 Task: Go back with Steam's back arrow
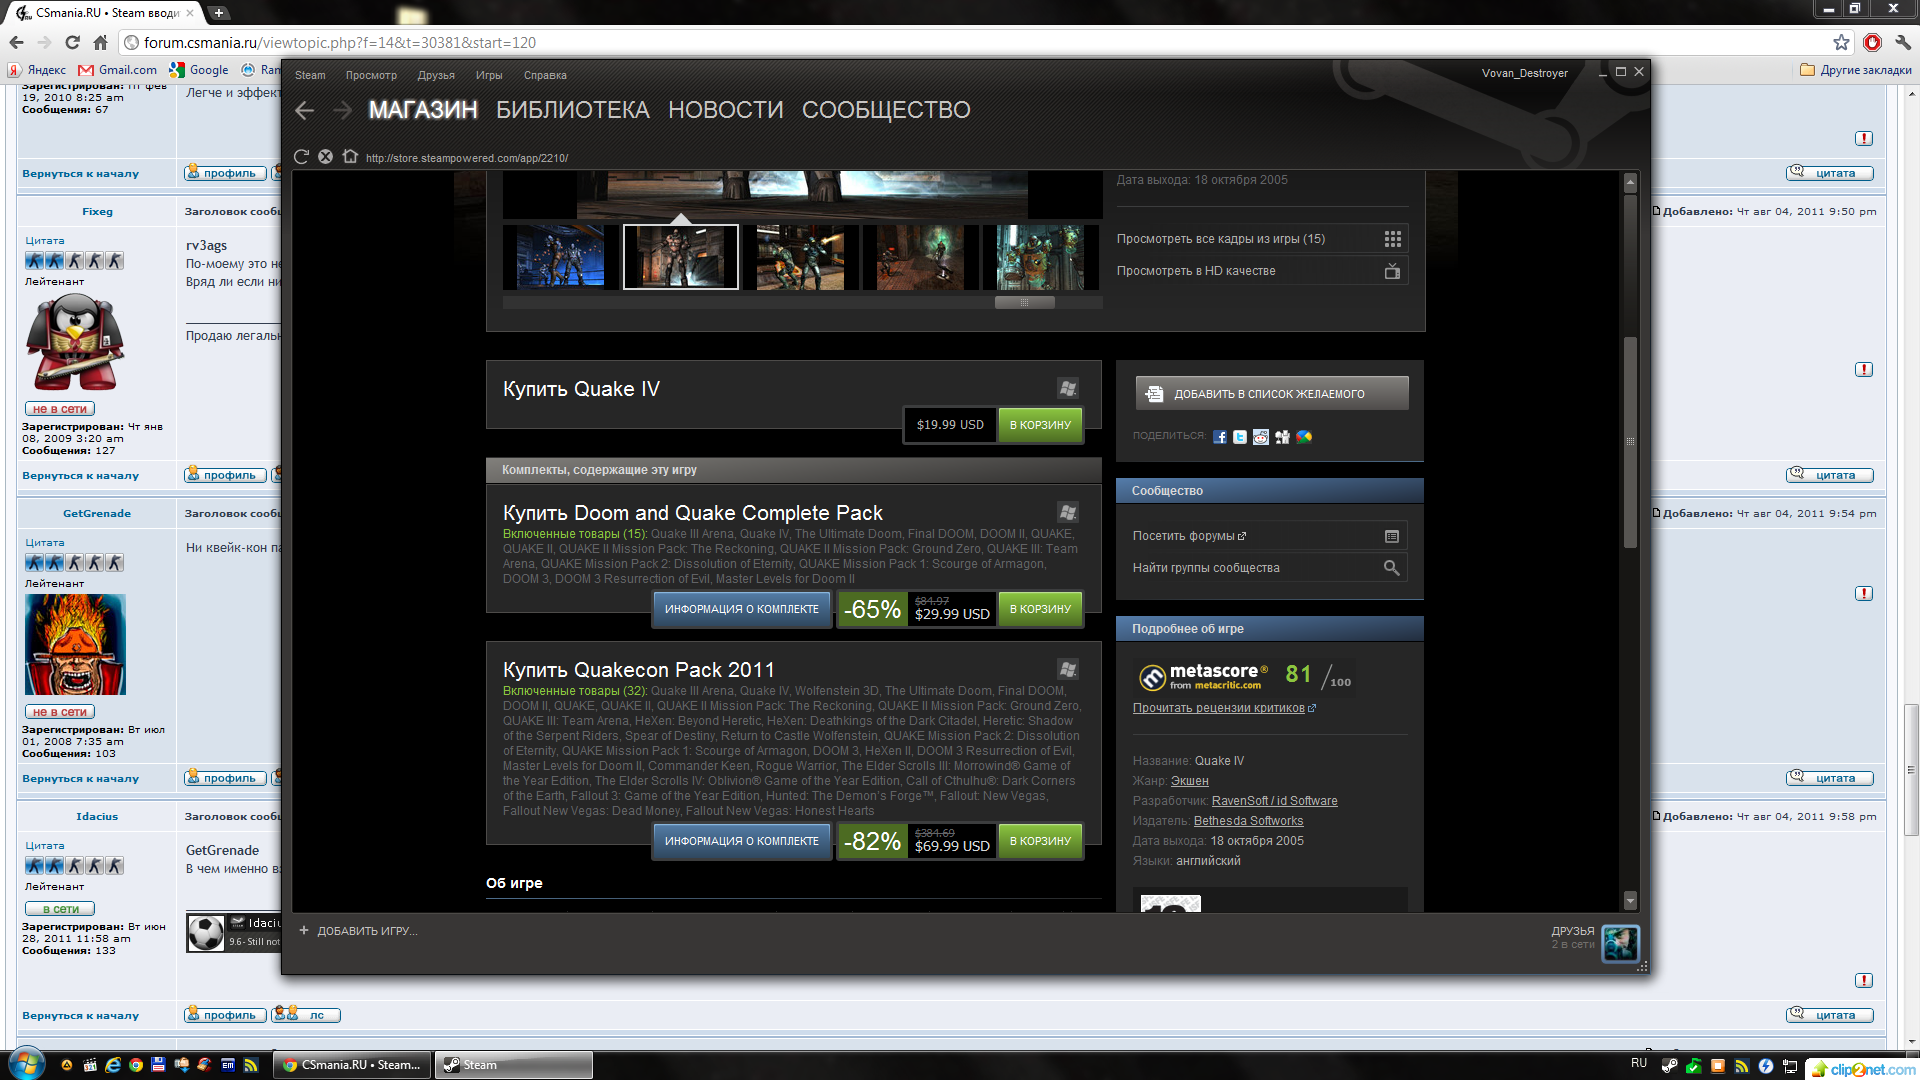(x=305, y=110)
